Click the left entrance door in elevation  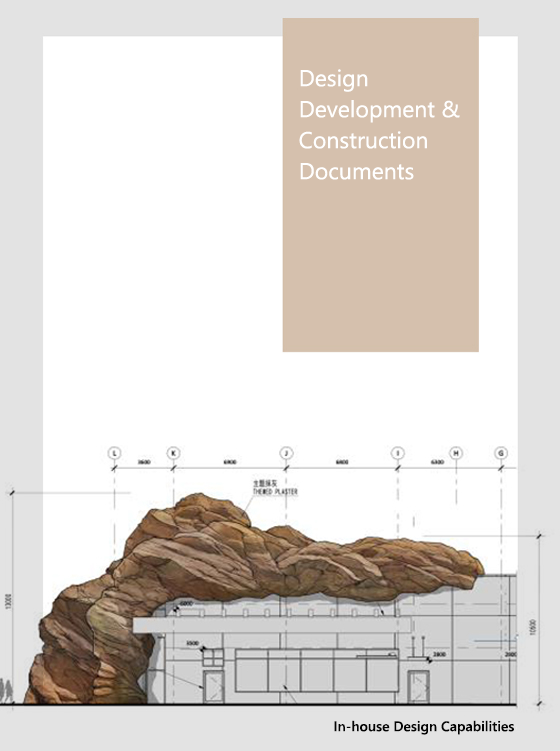click(x=213, y=686)
